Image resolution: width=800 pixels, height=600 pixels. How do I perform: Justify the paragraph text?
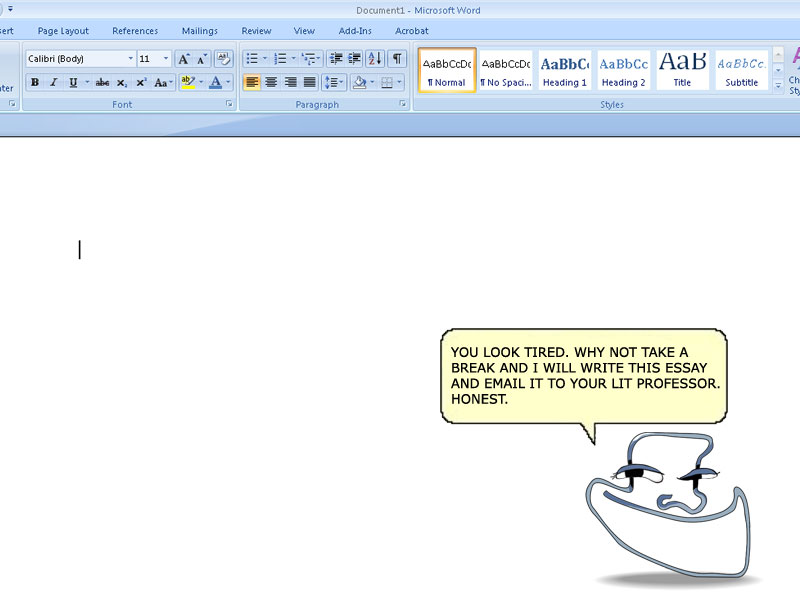(310, 82)
